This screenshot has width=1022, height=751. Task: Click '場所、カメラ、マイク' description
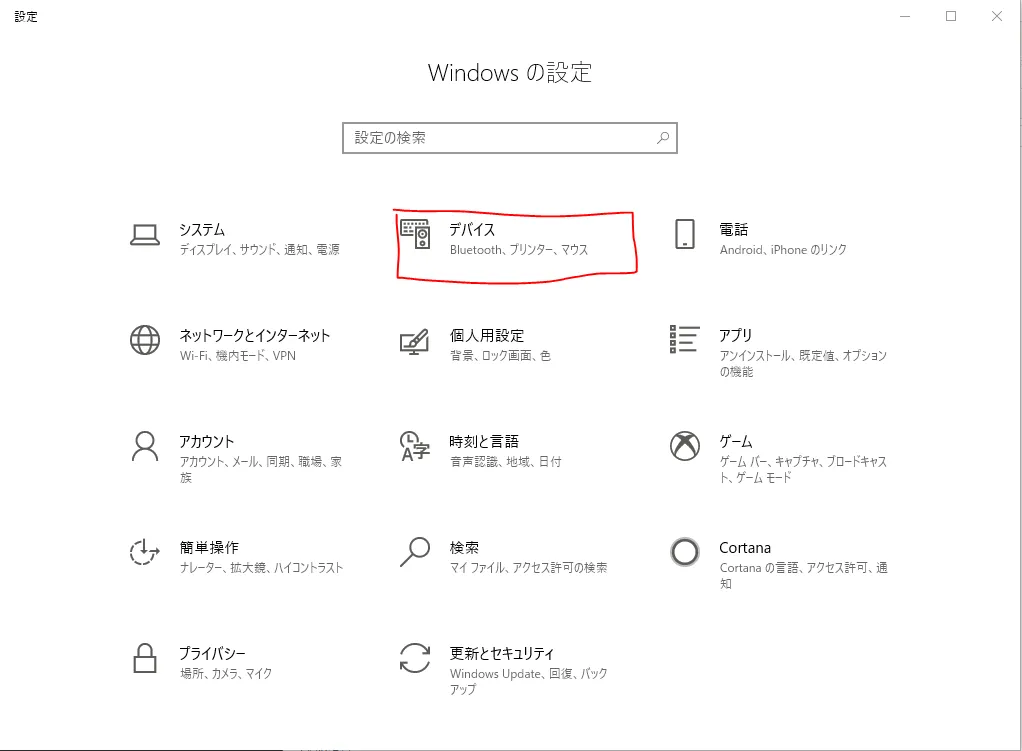pos(226,673)
